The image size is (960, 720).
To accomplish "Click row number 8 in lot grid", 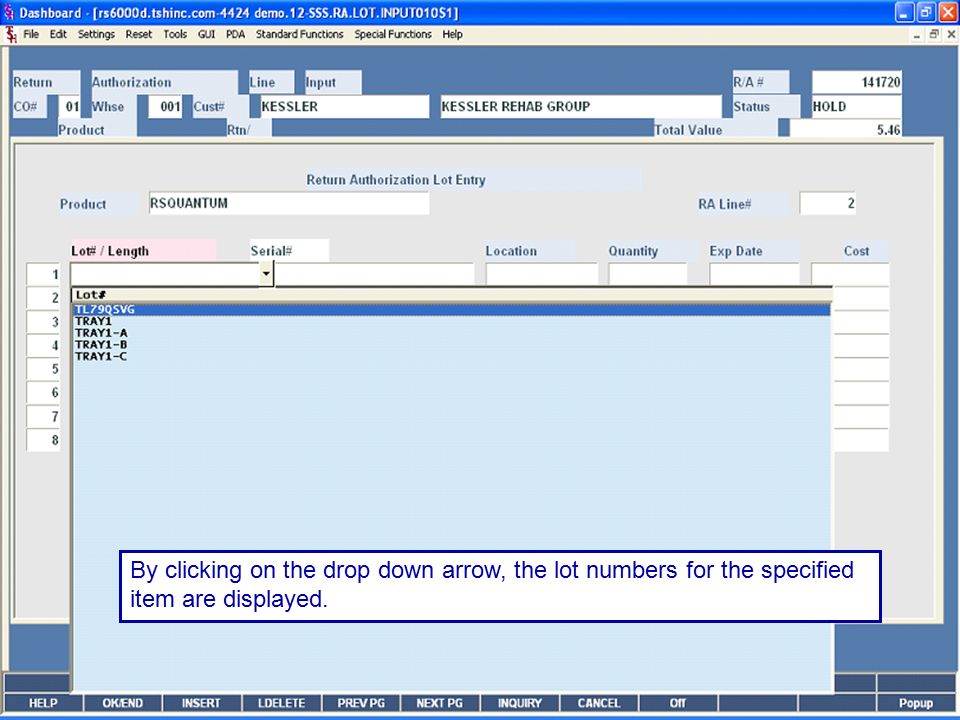I will (x=43, y=440).
